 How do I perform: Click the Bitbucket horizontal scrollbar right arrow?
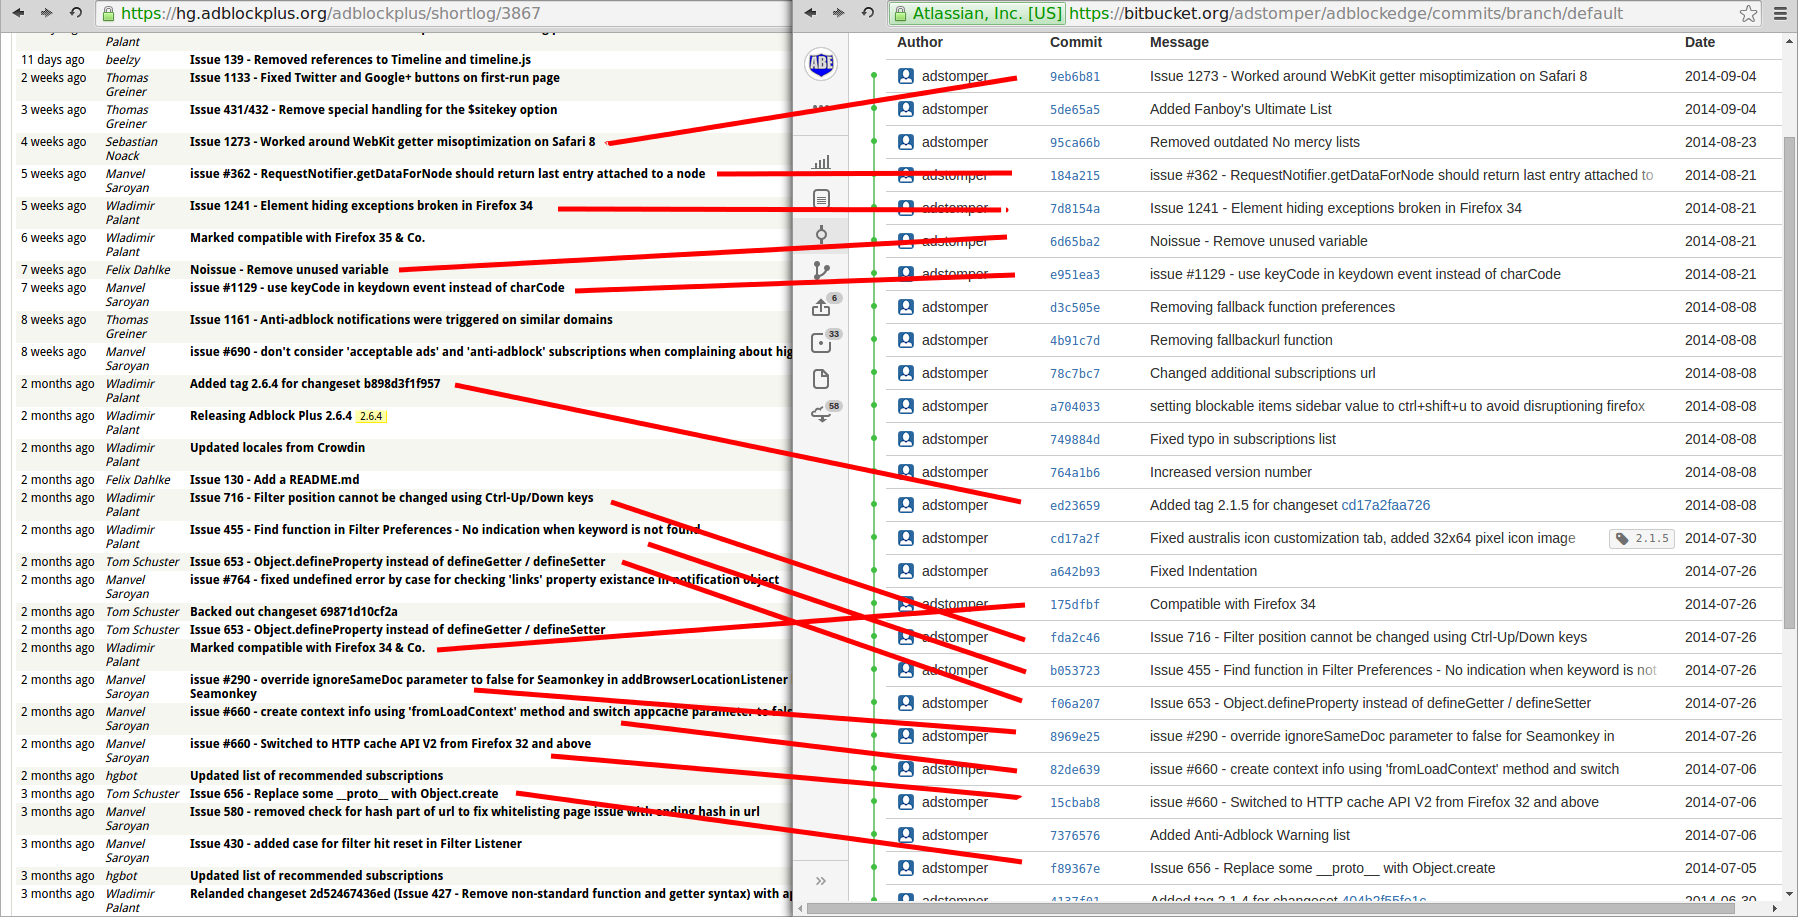pos(1775,909)
